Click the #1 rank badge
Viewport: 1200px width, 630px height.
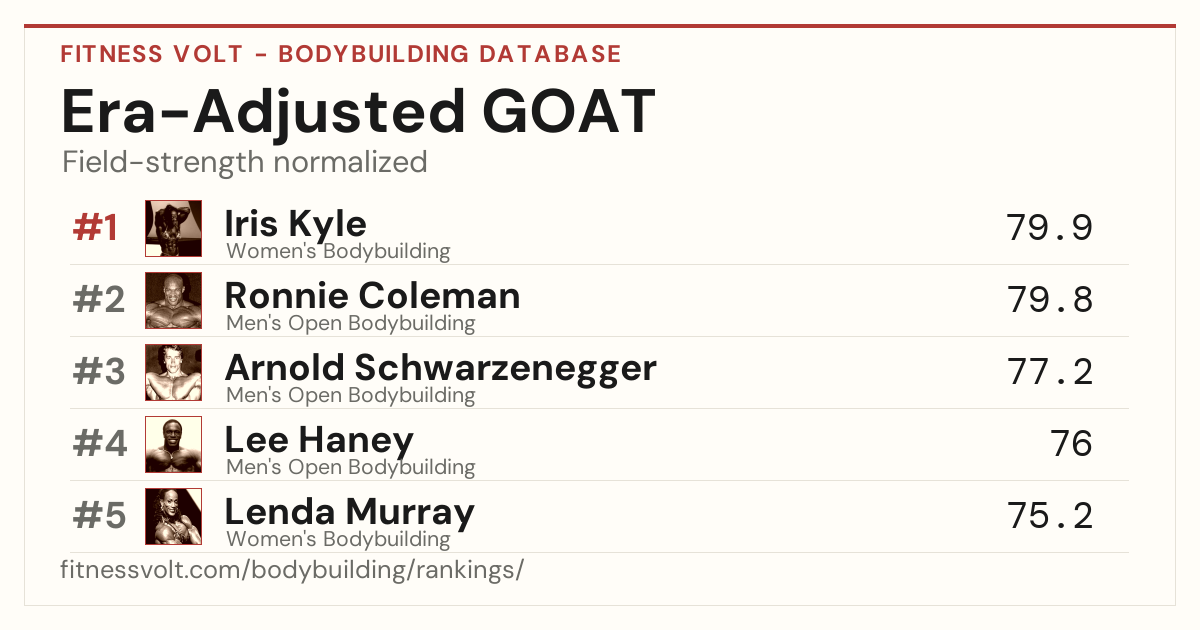coord(96,229)
